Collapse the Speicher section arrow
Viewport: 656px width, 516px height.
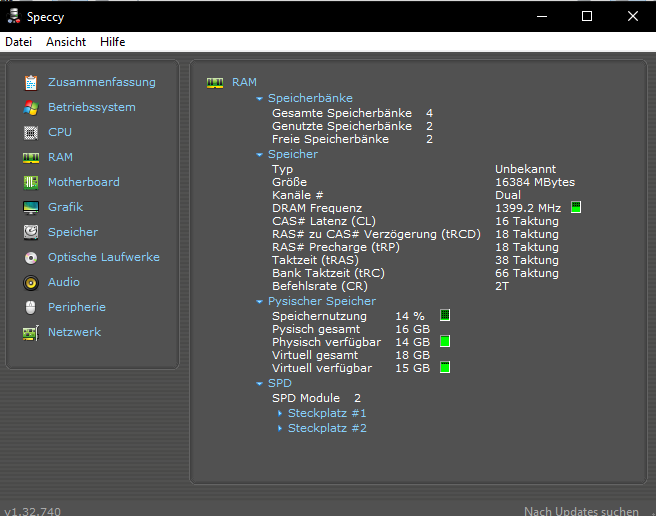[259, 155]
